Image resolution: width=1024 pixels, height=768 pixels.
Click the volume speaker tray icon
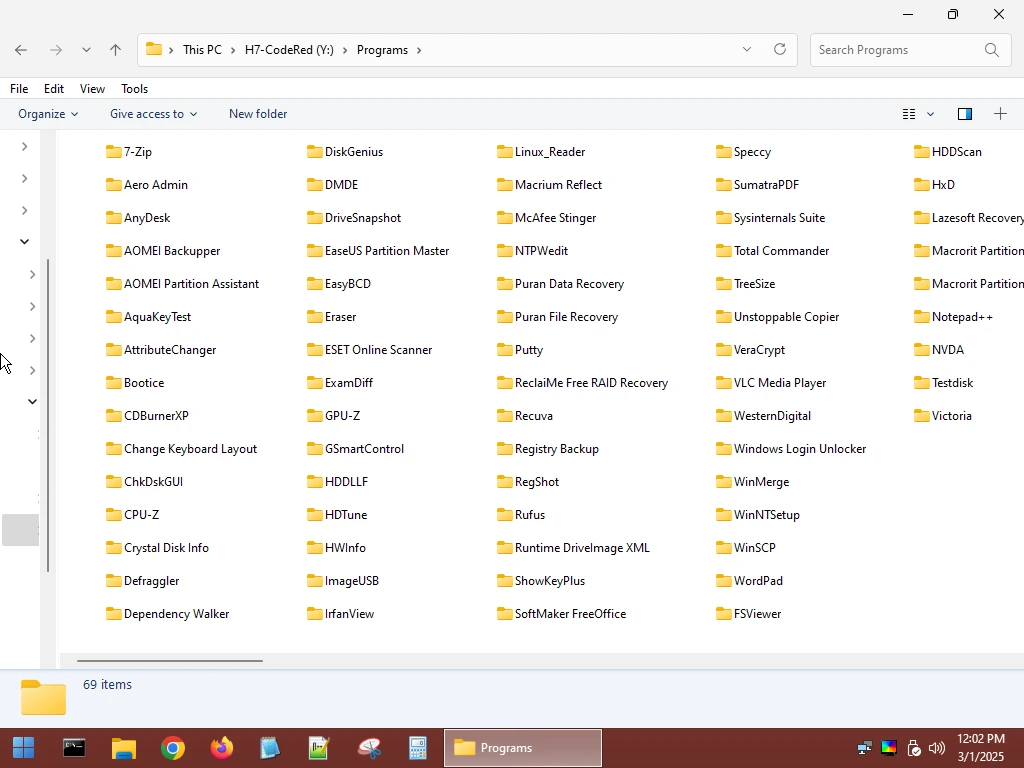pyautogui.click(x=936, y=748)
